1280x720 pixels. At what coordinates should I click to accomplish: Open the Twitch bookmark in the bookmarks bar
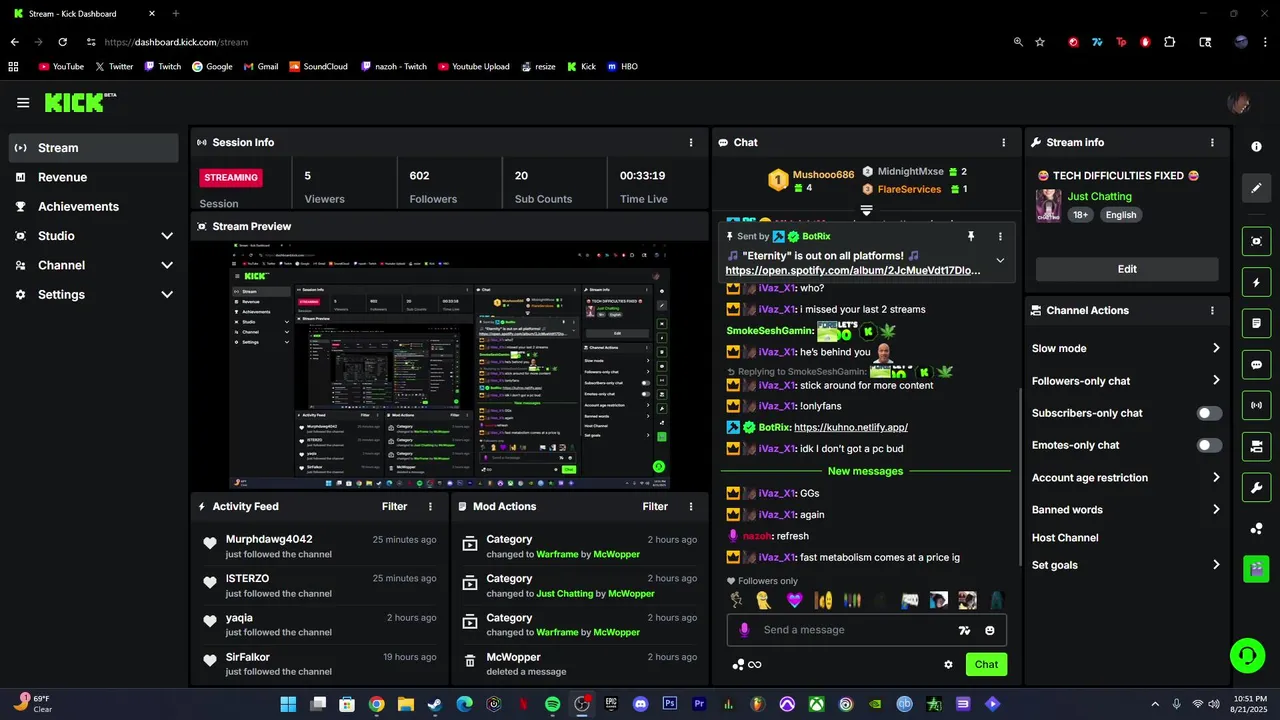(163, 67)
